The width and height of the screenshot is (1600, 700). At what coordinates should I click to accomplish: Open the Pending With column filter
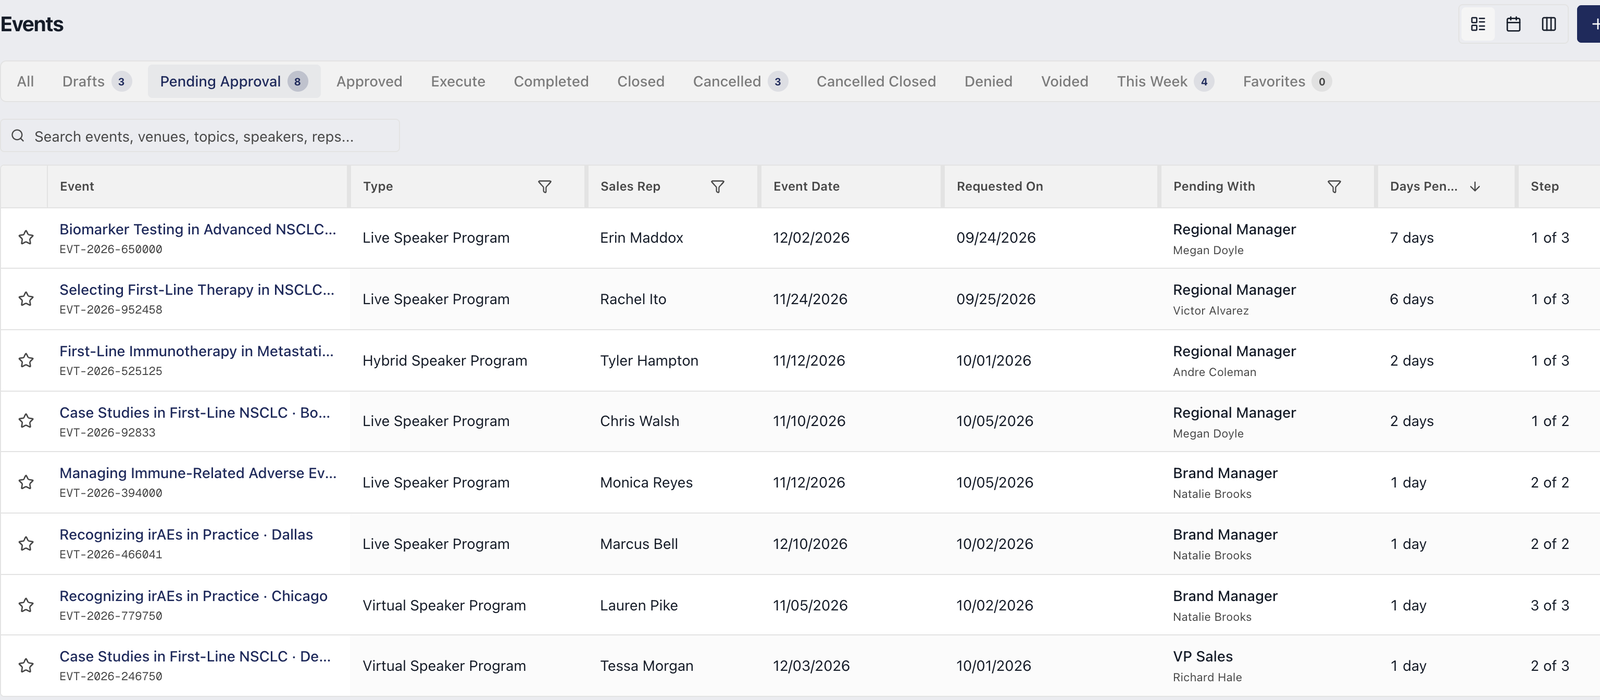coord(1334,187)
